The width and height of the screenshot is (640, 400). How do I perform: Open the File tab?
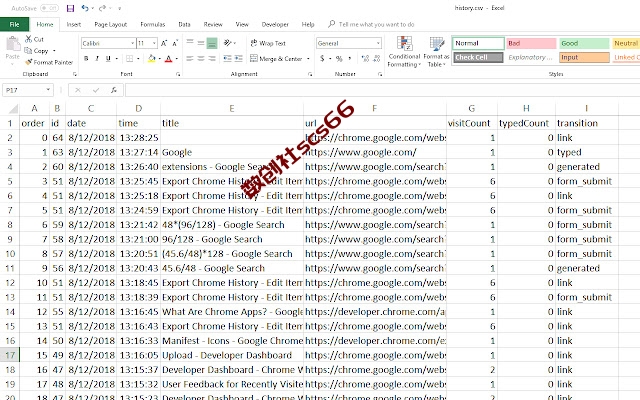[x=14, y=24]
